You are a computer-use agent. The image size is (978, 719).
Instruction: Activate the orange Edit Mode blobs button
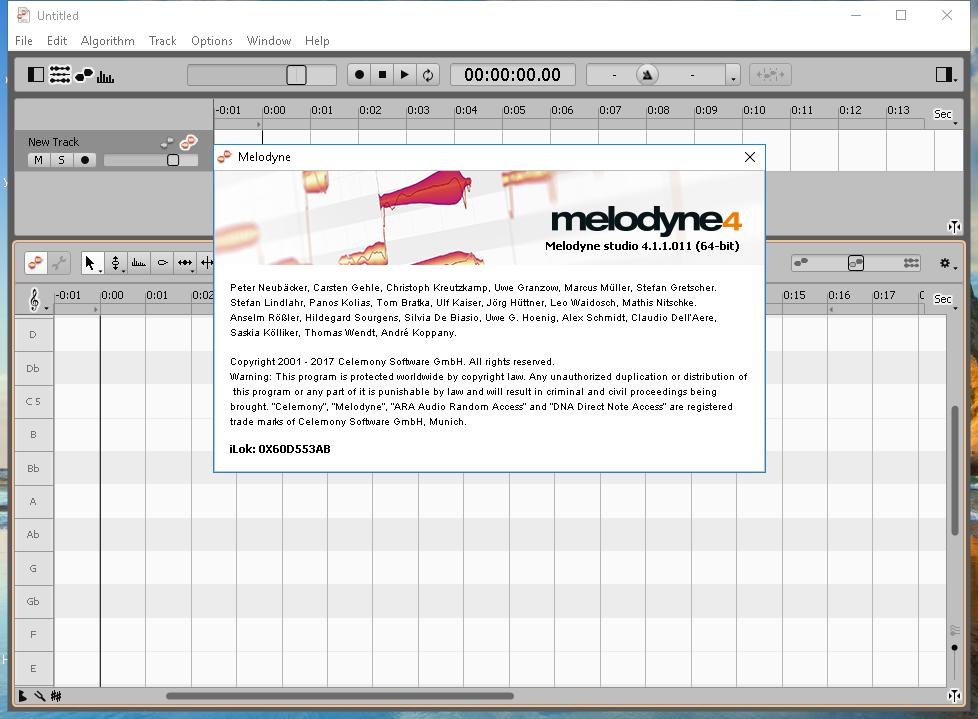pos(36,263)
